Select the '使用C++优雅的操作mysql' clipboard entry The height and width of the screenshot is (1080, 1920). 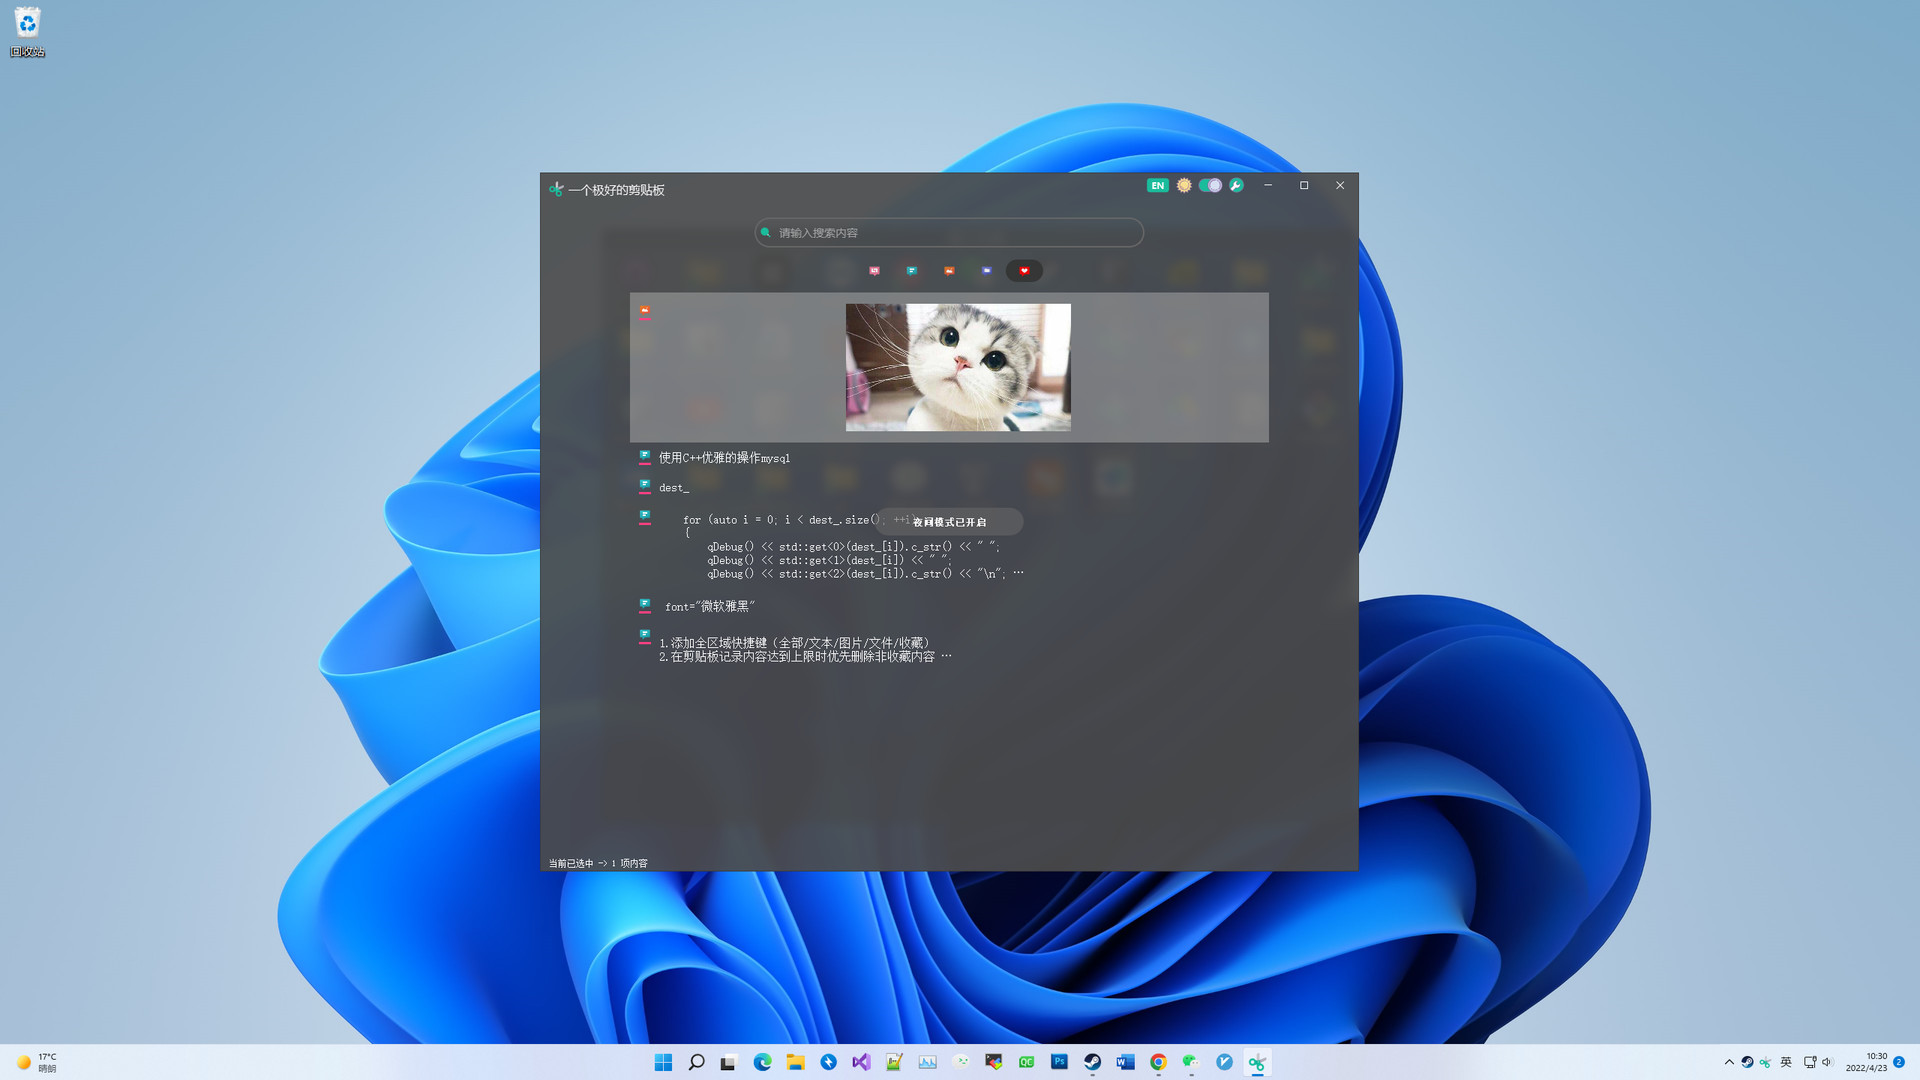pos(724,458)
